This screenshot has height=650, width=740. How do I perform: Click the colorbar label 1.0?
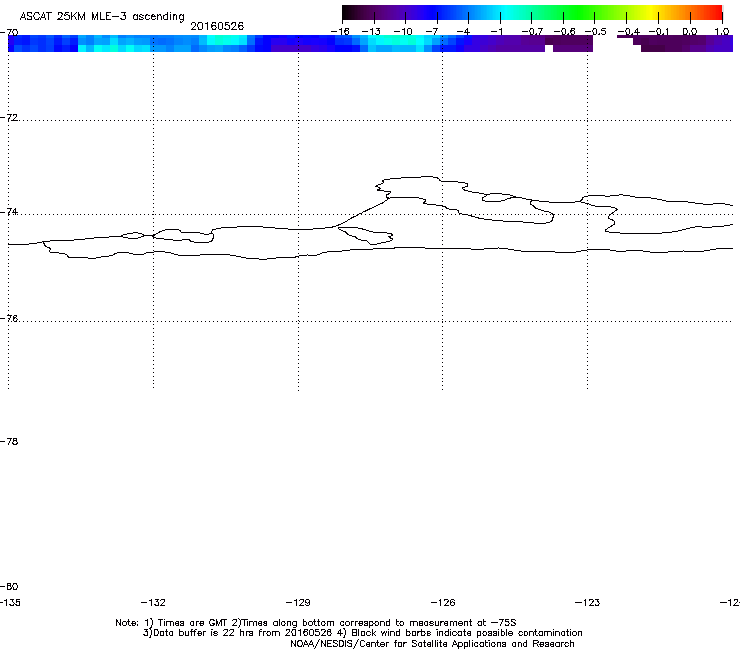(722, 32)
